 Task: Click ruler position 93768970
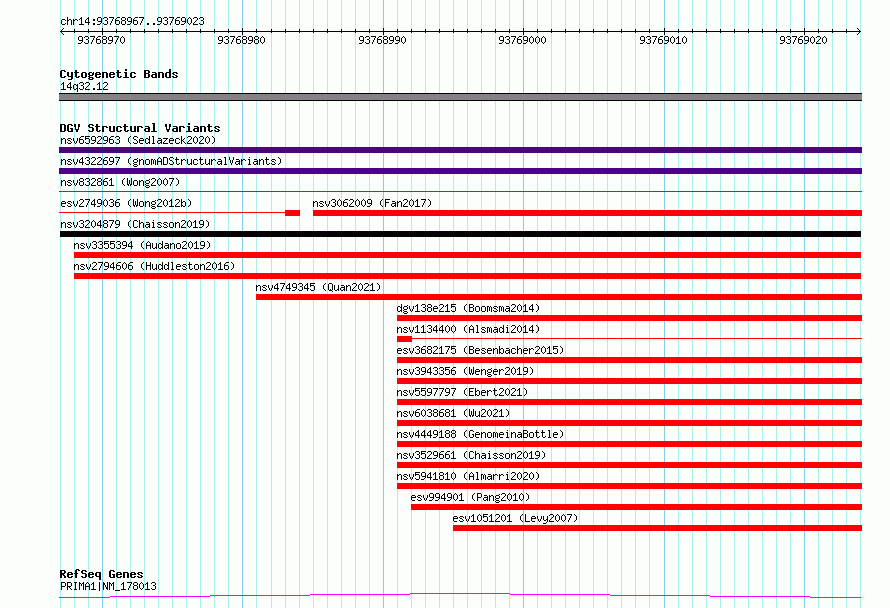pyautogui.click(x=101, y=40)
